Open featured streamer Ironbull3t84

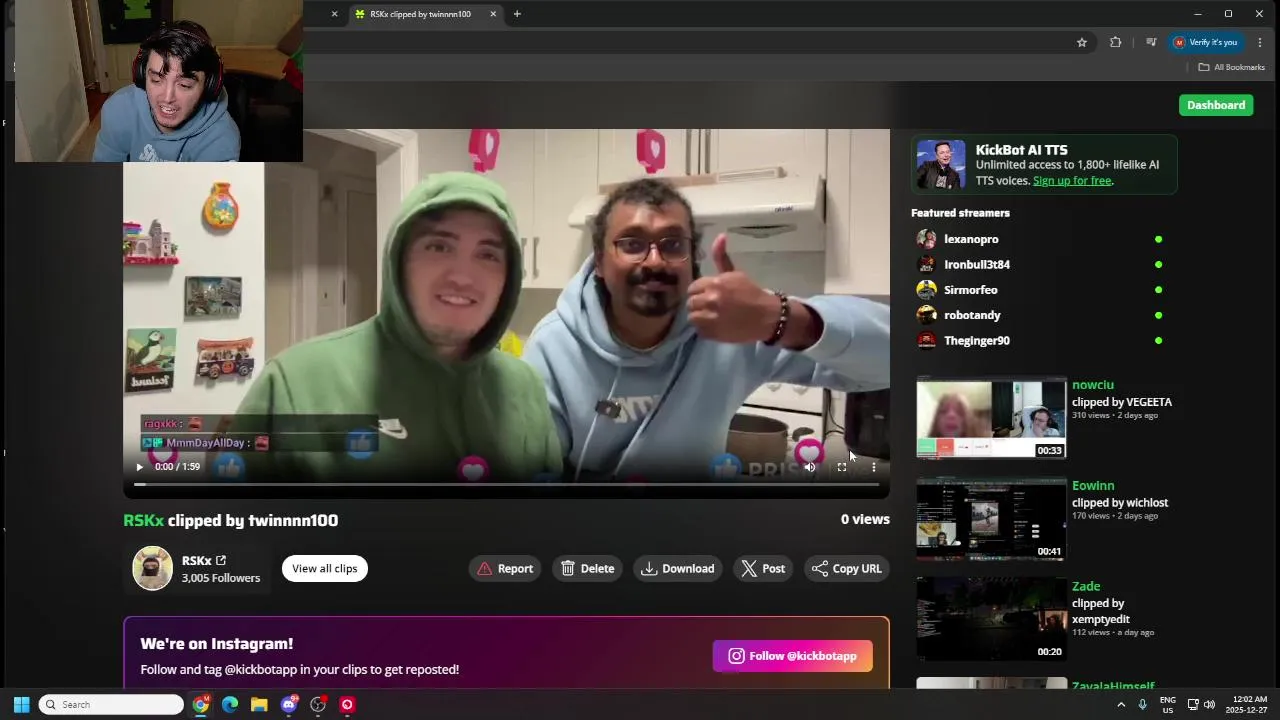(x=977, y=264)
